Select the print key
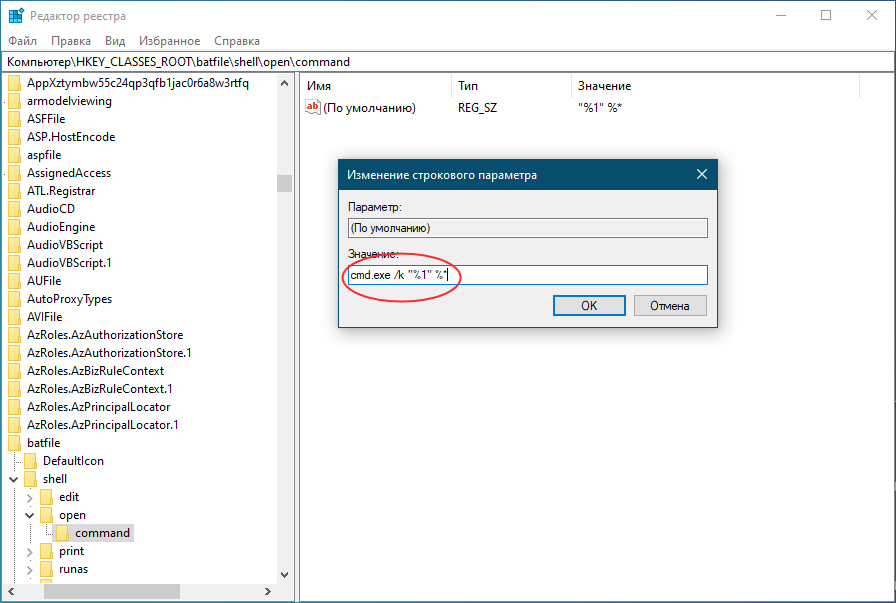The image size is (896, 603). click(x=71, y=551)
